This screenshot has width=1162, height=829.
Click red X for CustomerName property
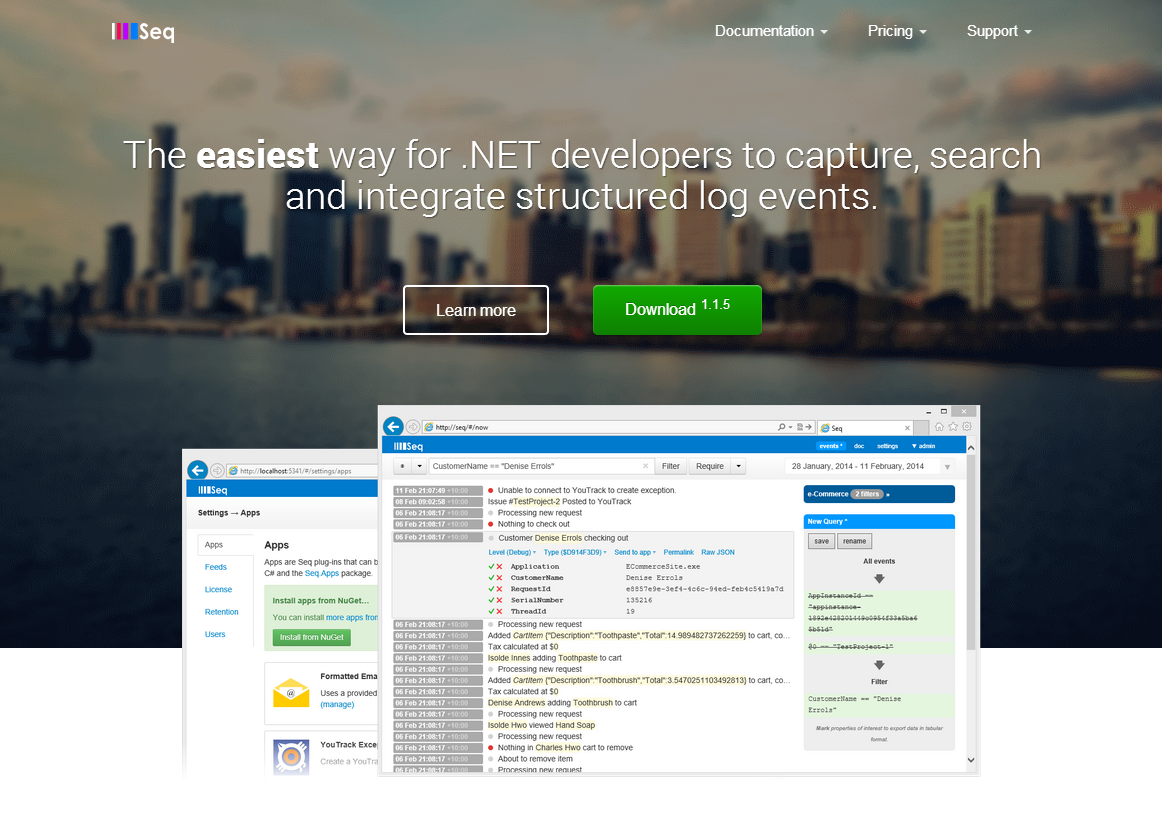point(499,578)
